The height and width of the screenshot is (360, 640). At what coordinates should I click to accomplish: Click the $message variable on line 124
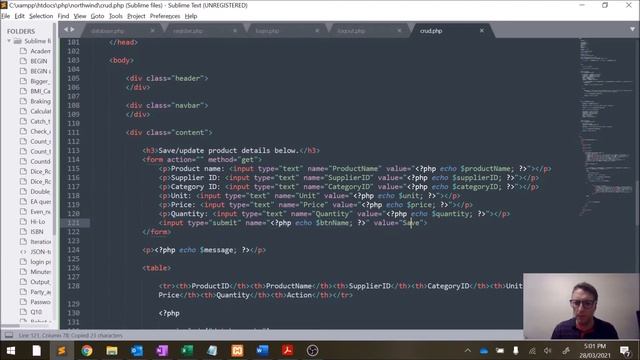(217, 250)
